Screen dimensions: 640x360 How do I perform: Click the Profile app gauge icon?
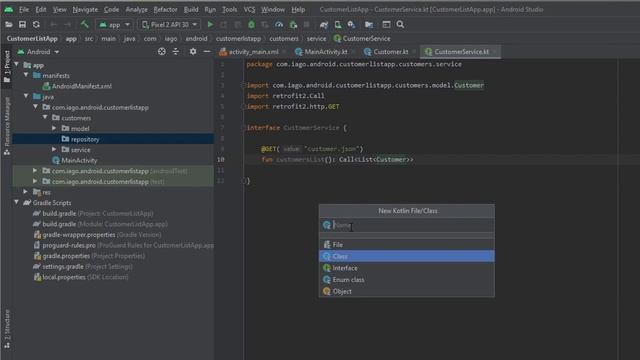pos(279,24)
